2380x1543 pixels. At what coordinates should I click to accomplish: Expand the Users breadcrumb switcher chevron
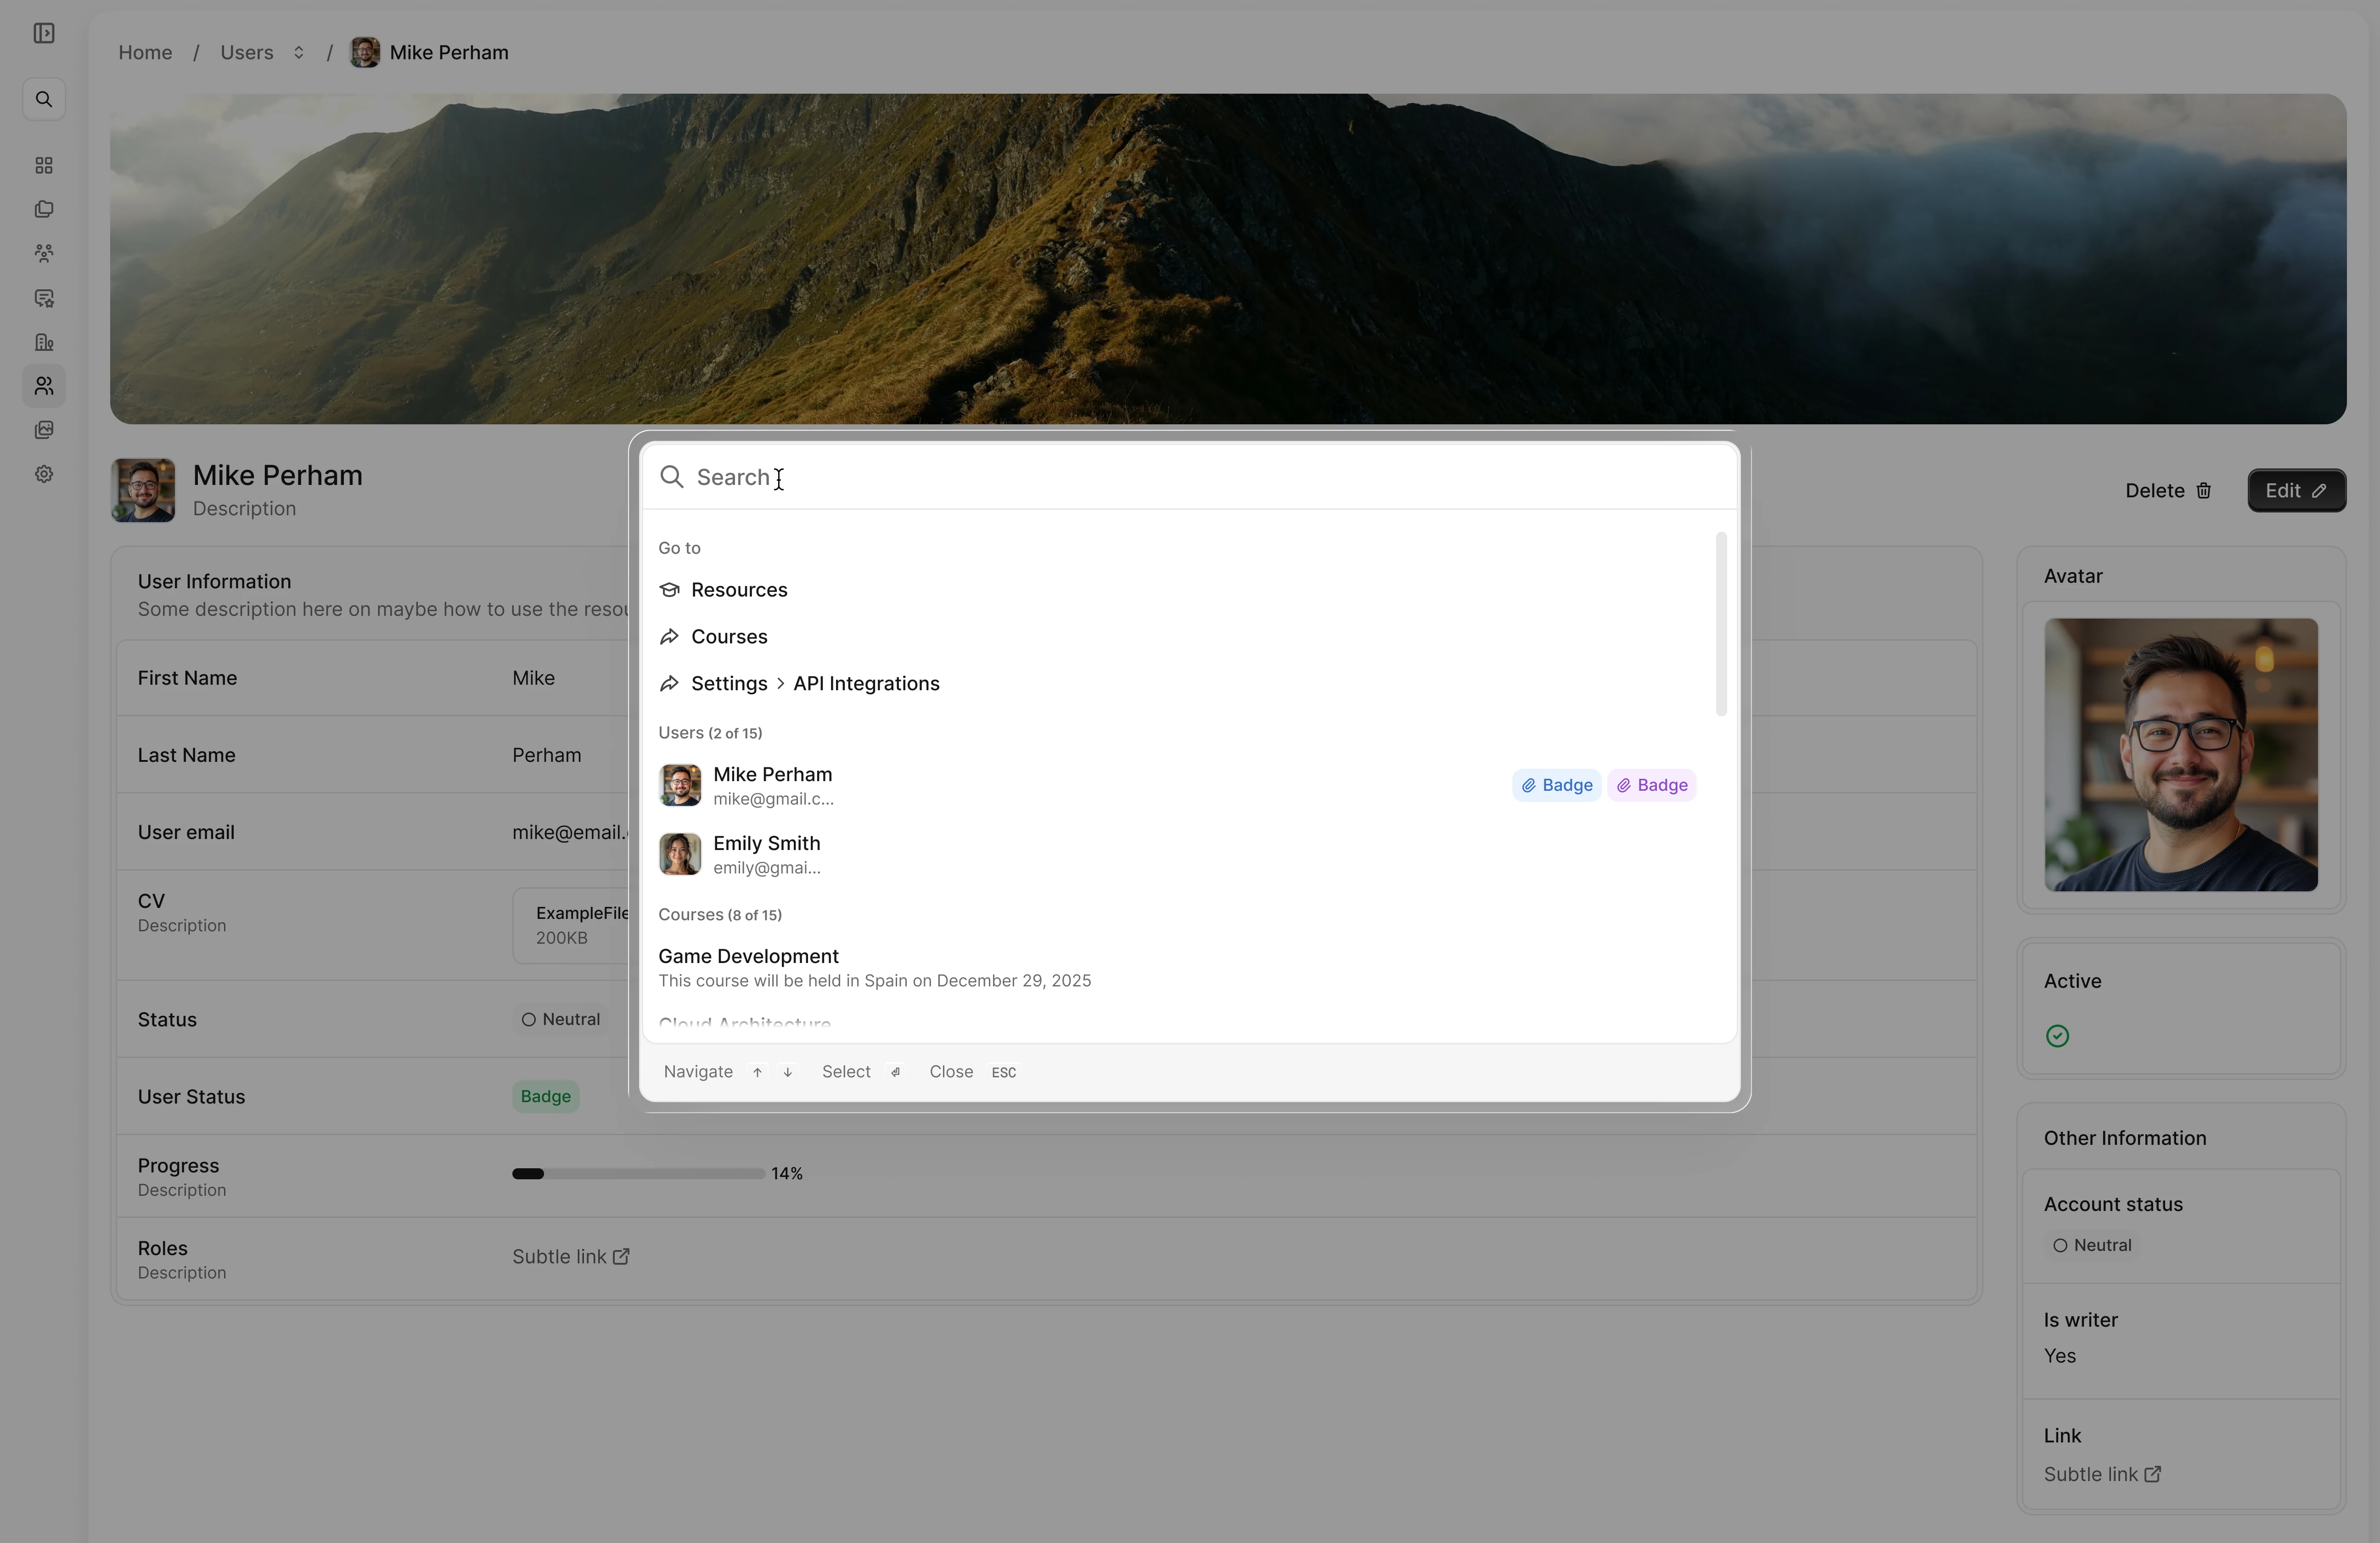point(298,52)
